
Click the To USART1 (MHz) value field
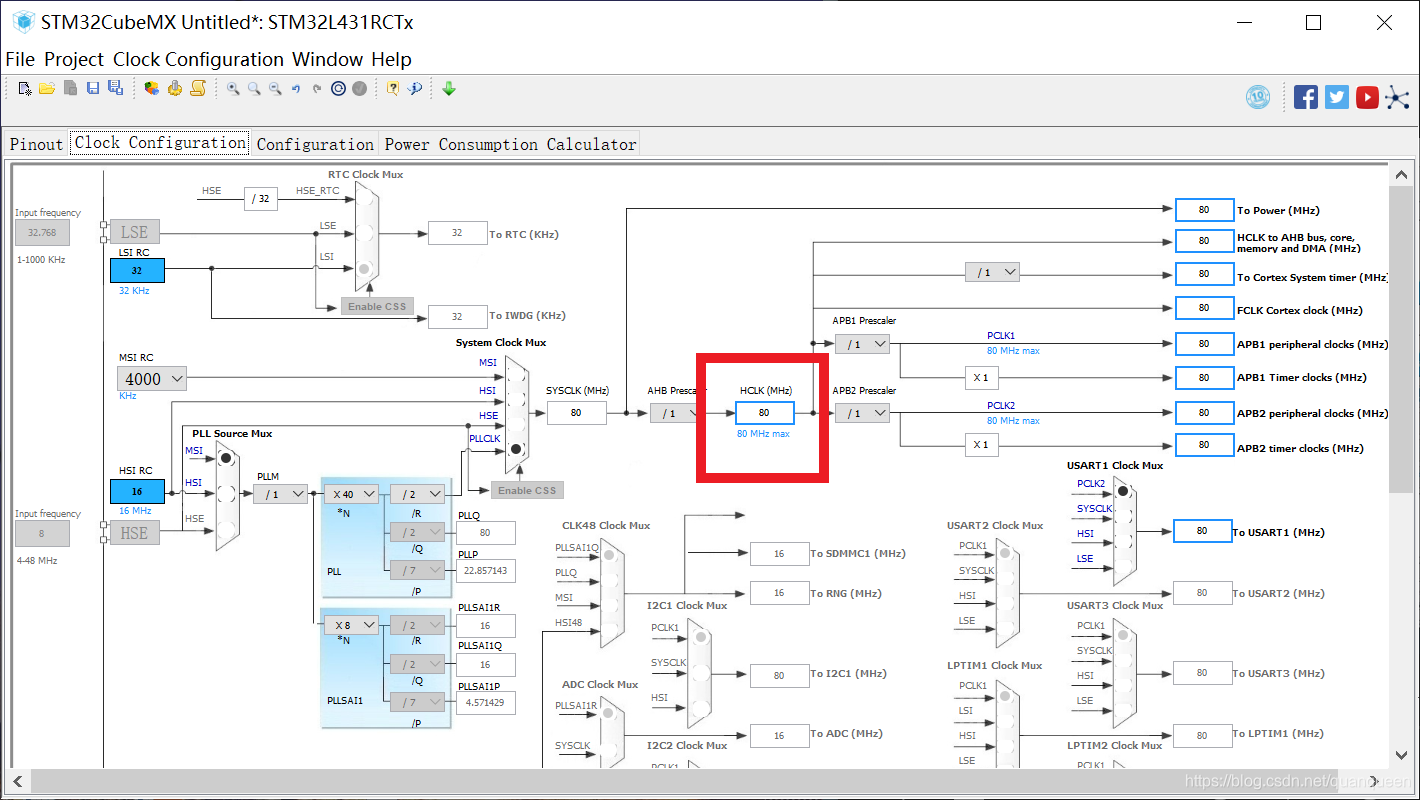tap(1202, 531)
